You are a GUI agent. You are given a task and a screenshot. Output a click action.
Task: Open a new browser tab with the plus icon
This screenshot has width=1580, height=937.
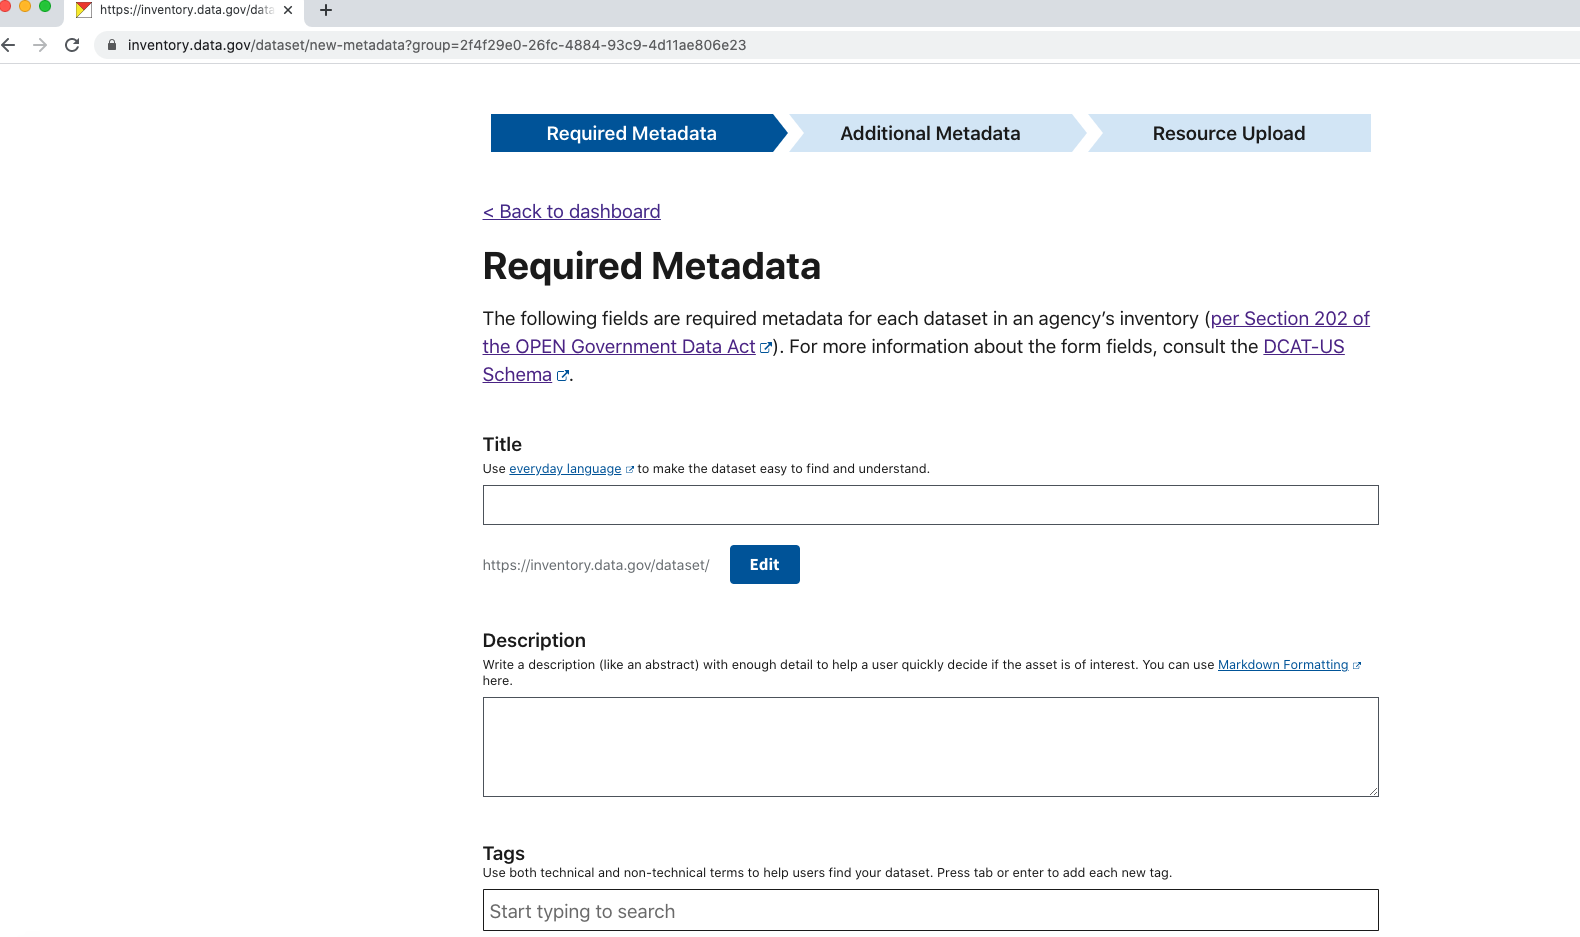324,12
